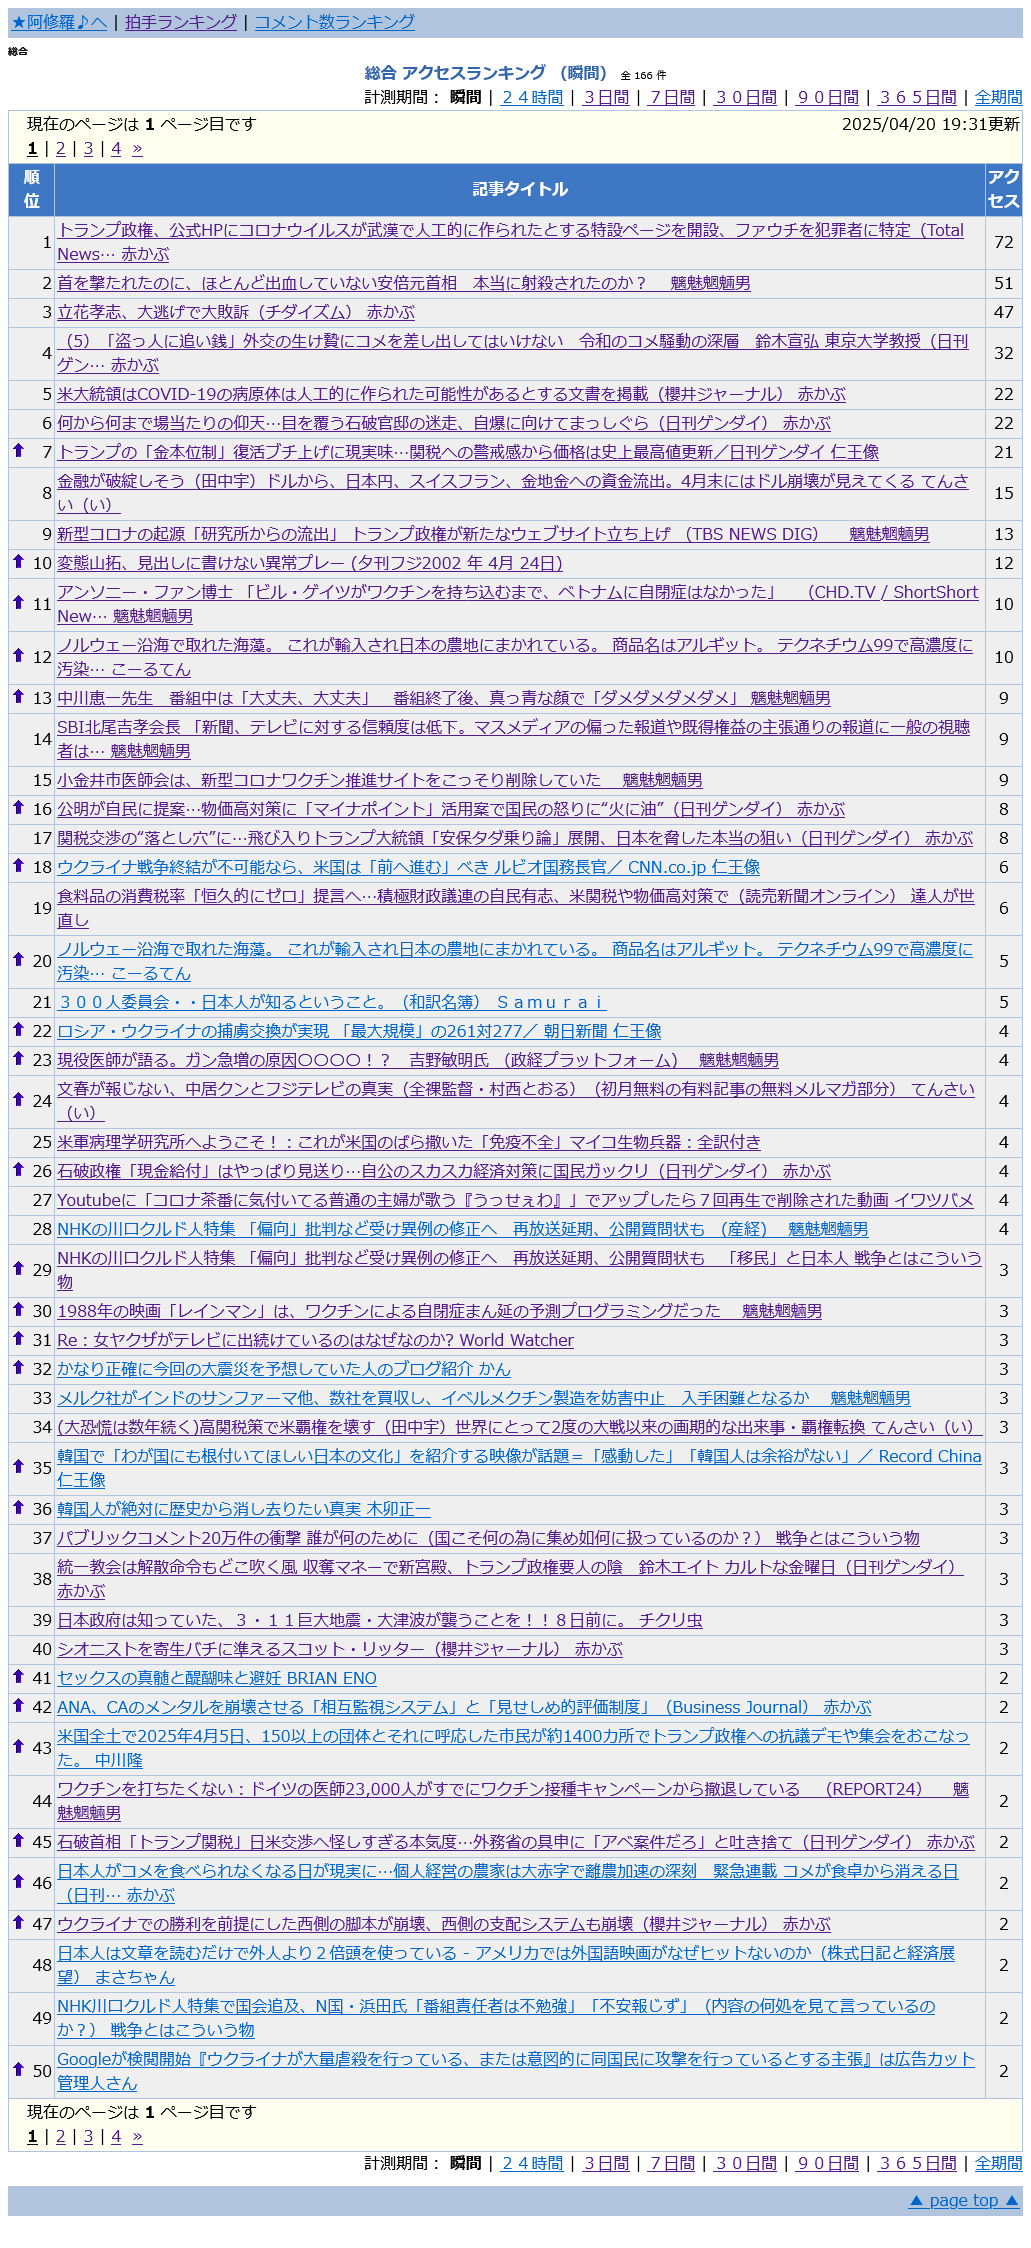Open the 関税交渉の"落とし穴" article

pyautogui.click(x=515, y=838)
